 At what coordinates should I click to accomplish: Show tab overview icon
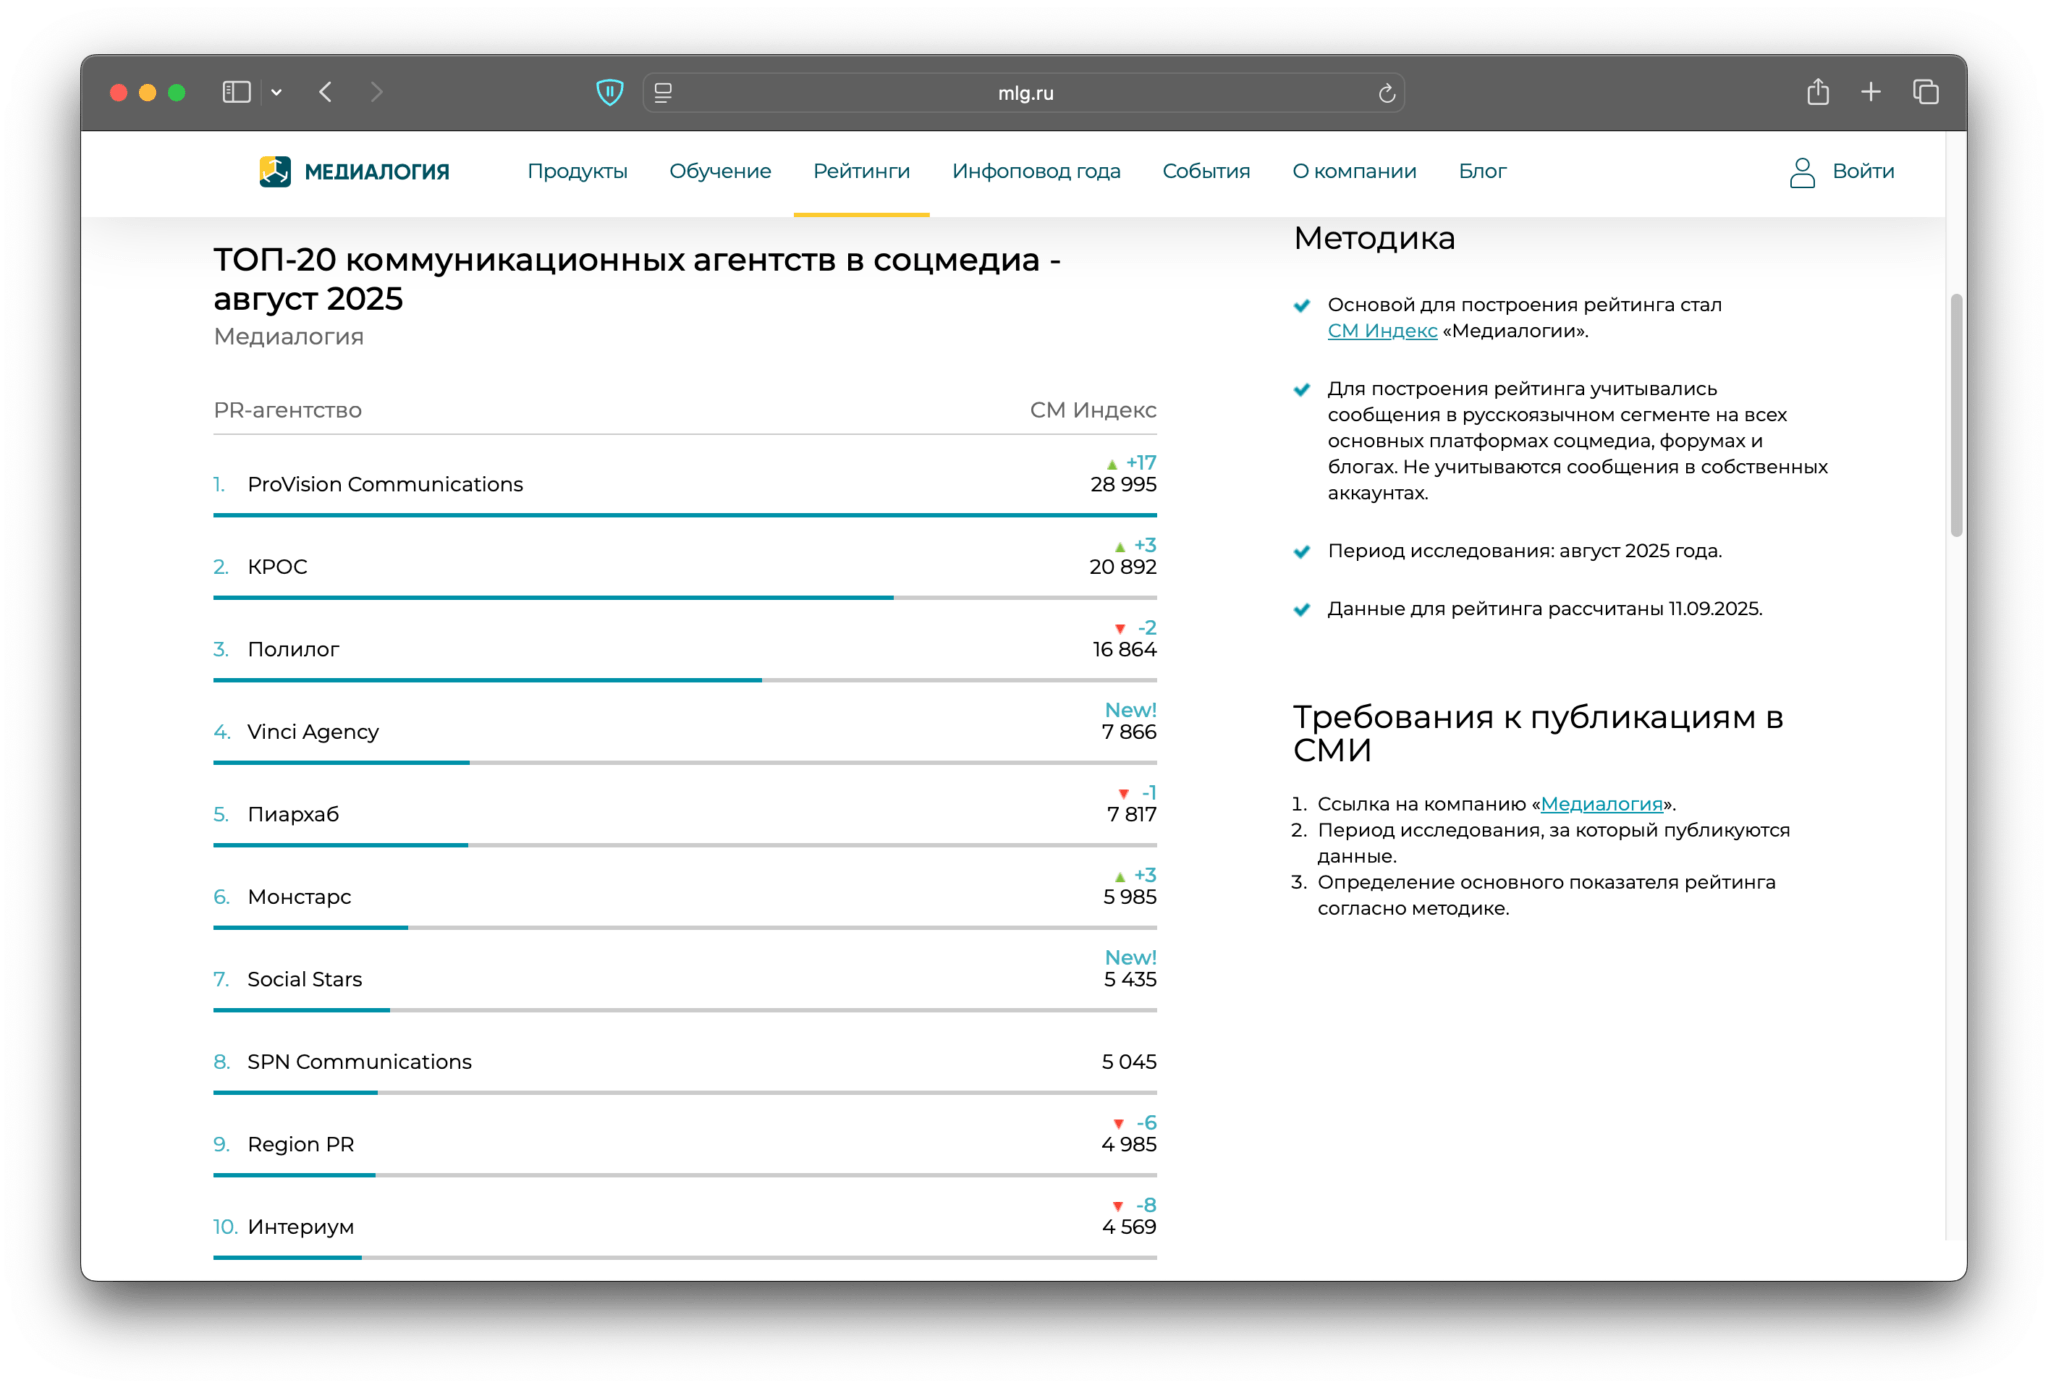pyautogui.click(x=1925, y=93)
